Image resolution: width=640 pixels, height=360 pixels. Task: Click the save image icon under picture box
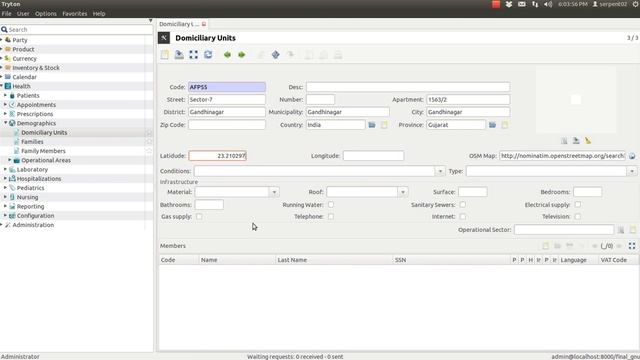click(576, 141)
